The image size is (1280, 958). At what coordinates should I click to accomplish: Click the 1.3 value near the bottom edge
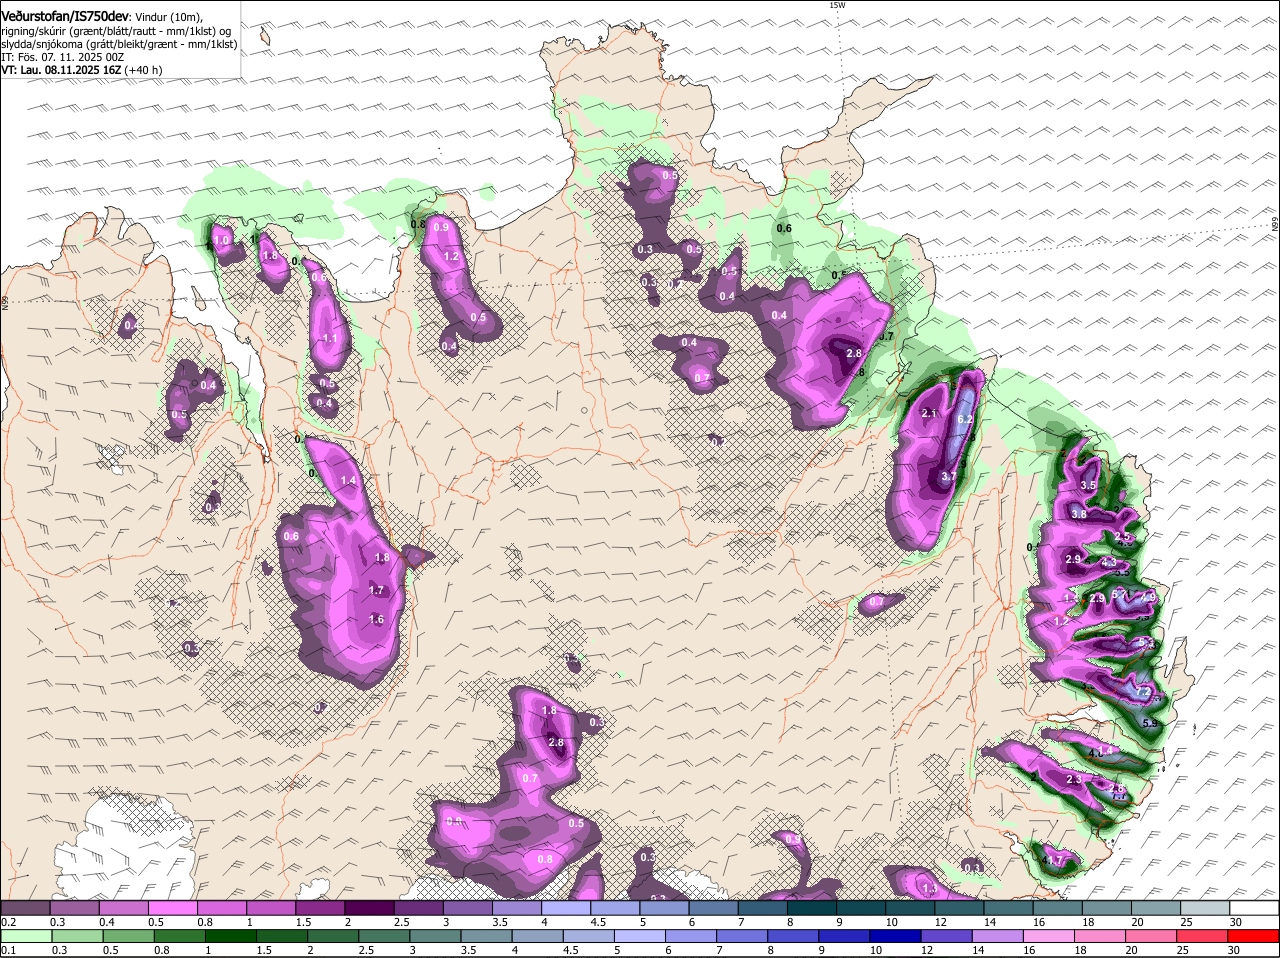tap(929, 888)
